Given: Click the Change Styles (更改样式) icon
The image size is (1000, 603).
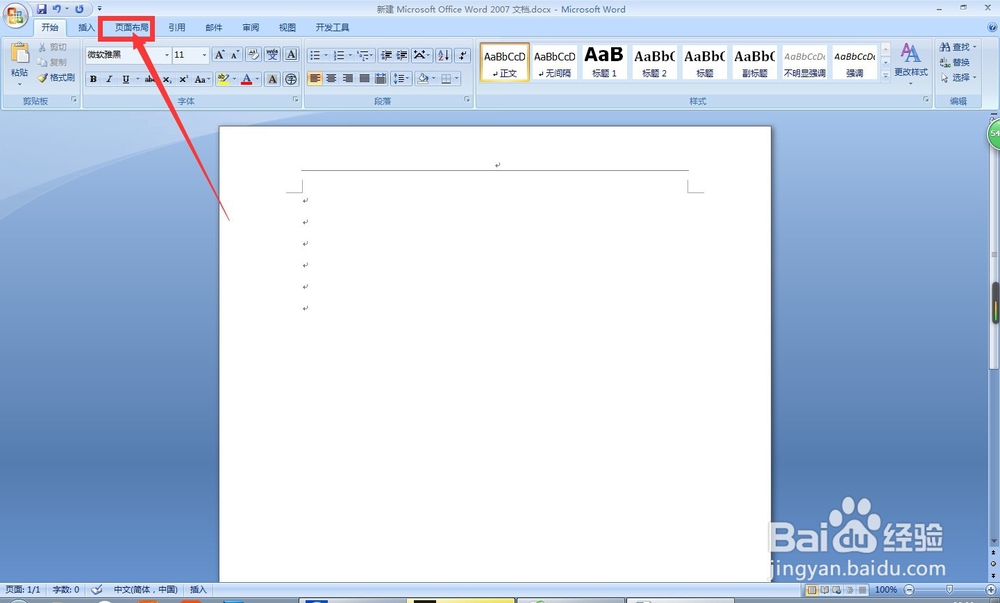Looking at the screenshot, I should pos(911,61).
